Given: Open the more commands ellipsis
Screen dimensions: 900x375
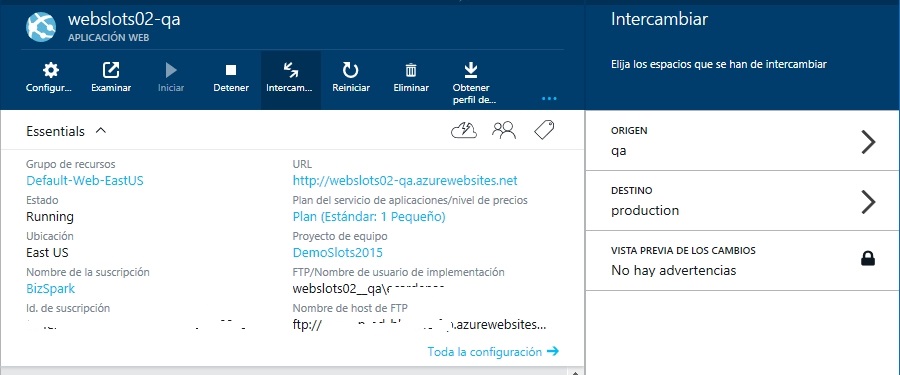Looking at the screenshot, I should pos(549,99).
